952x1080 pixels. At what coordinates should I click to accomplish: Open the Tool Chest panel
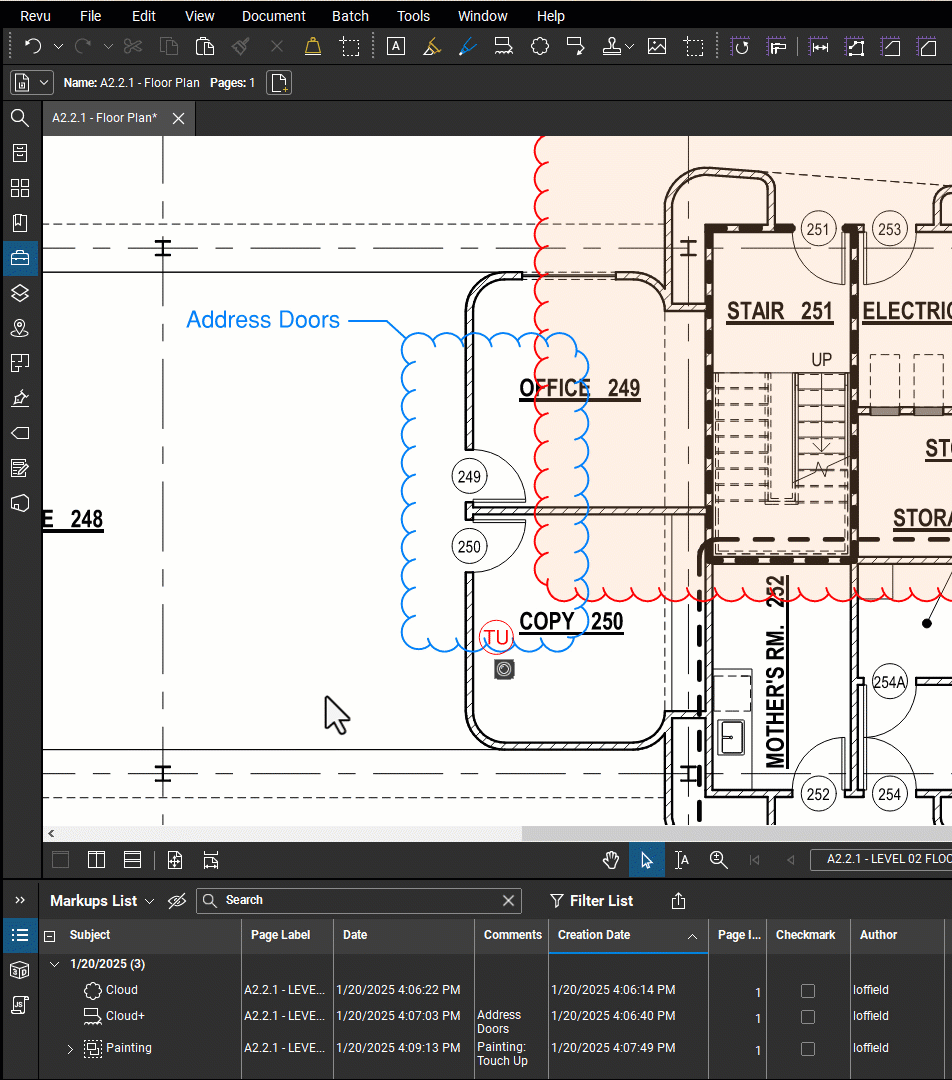(x=20, y=258)
